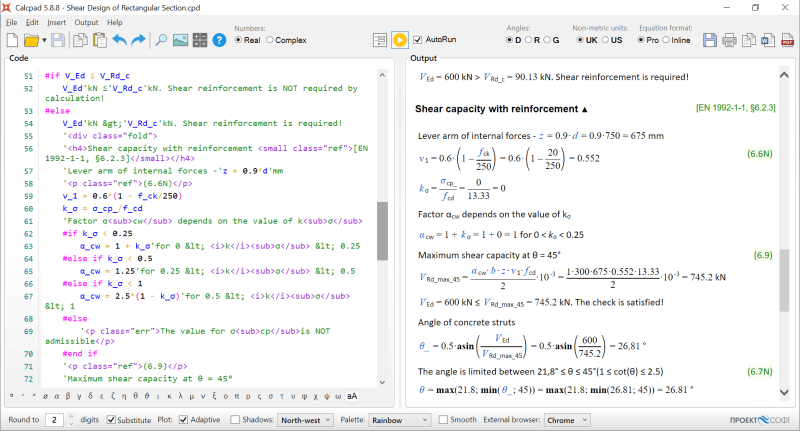Click the Round to digits field
The width and height of the screenshot is (800, 431).
pyautogui.click(x=54, y=420)
